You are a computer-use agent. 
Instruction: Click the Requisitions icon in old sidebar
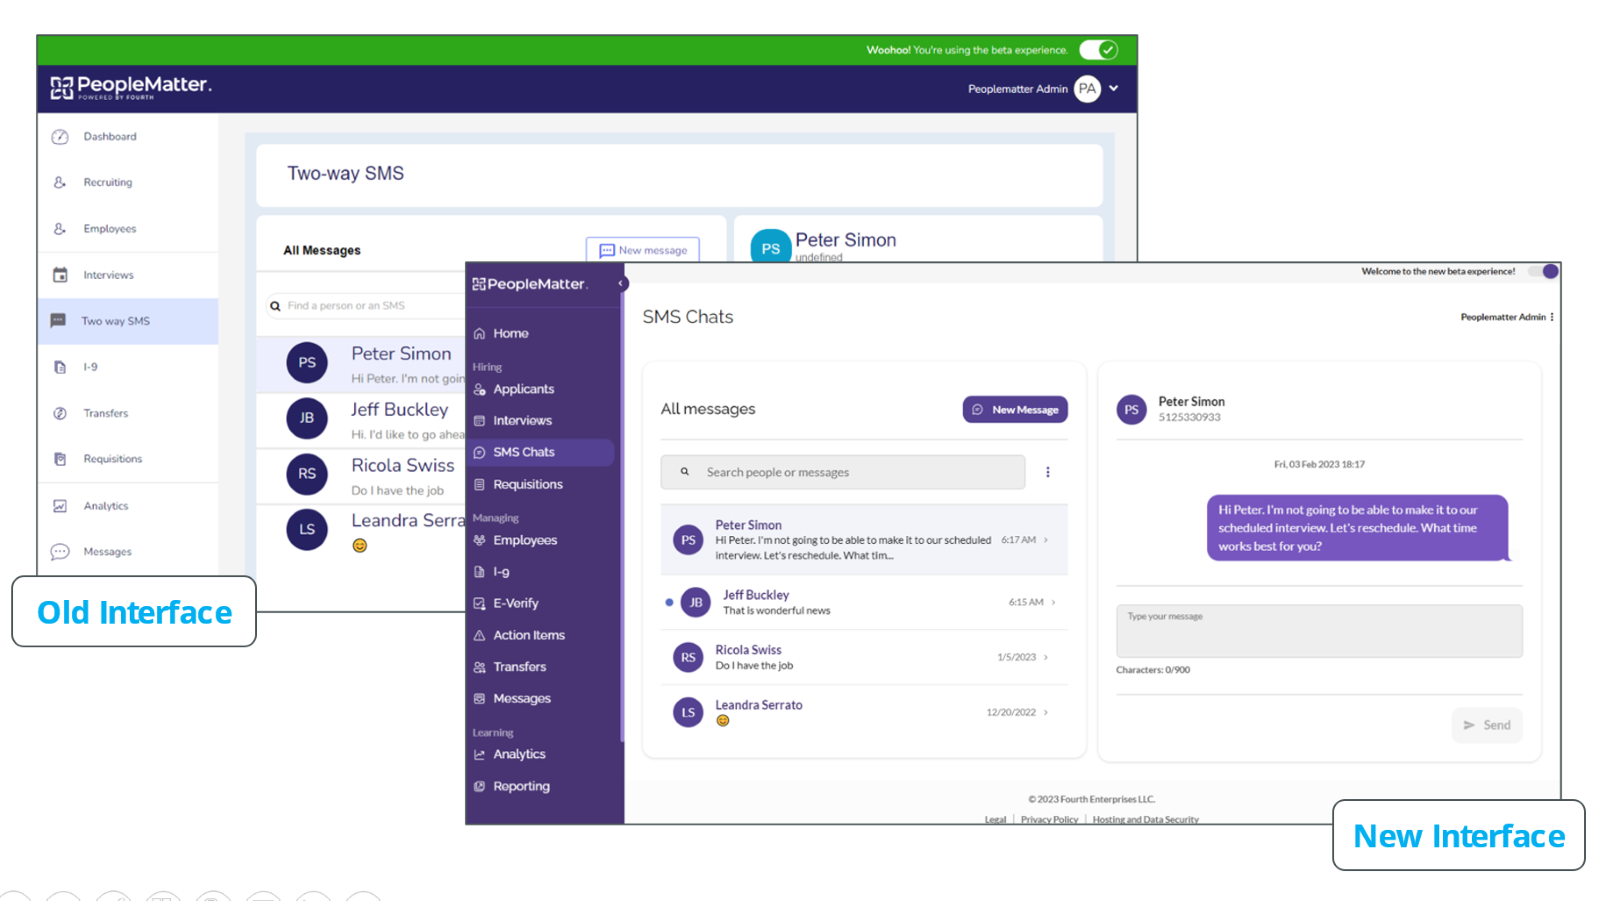pyautogui.click(x=60, y=459)
